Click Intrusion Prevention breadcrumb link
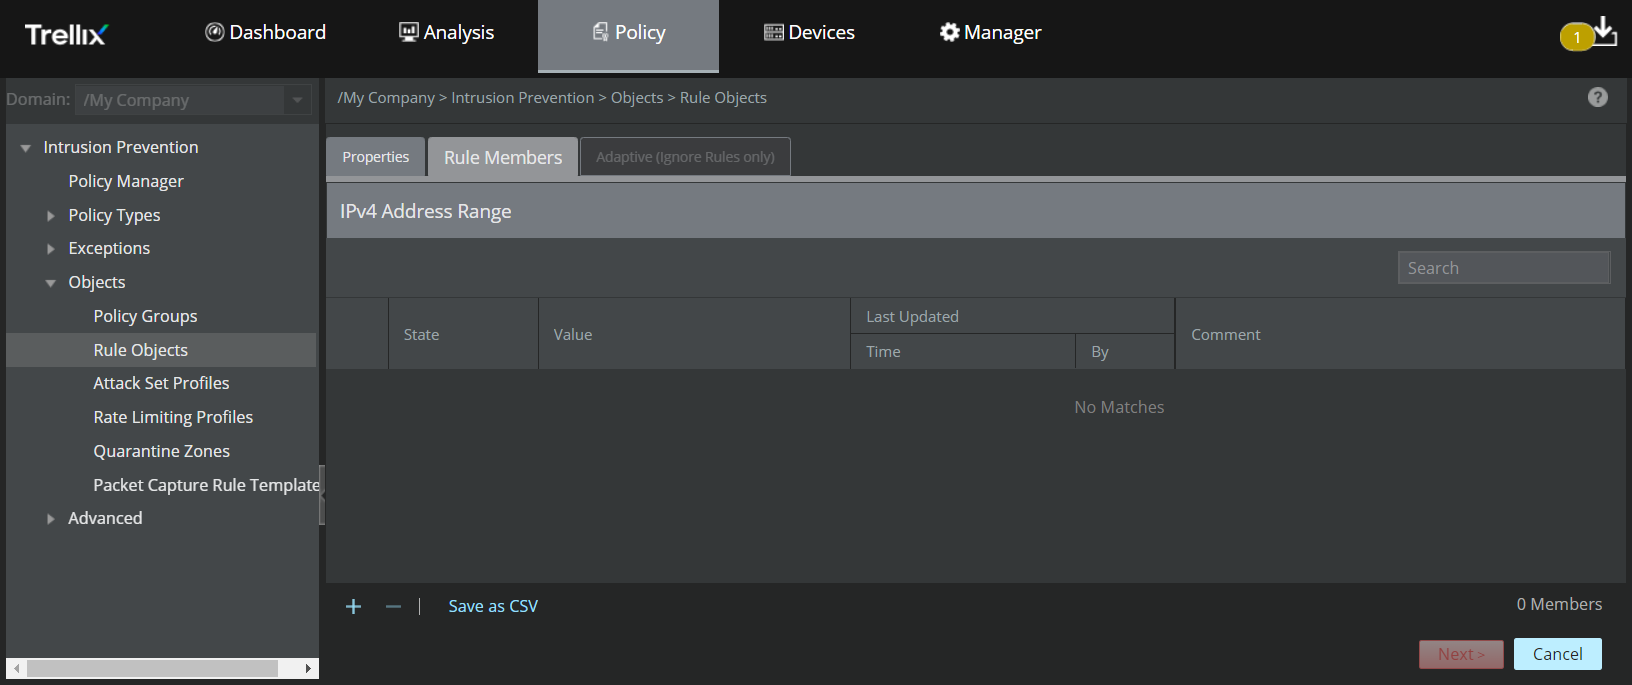This screenshot has height=685, width=1632. (522, 98)
